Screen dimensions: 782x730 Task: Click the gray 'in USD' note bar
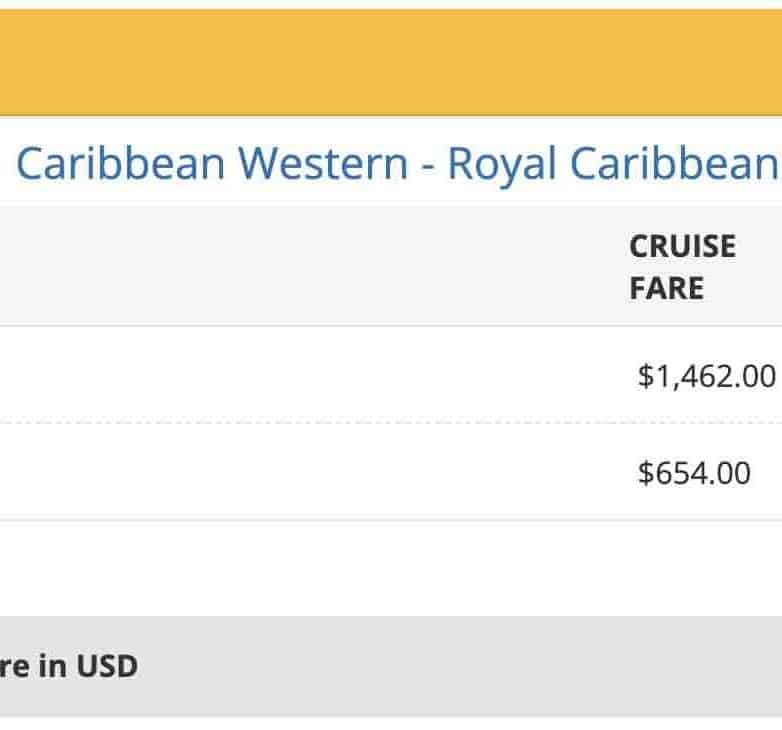pyautogui.click(x=390, y=666)
